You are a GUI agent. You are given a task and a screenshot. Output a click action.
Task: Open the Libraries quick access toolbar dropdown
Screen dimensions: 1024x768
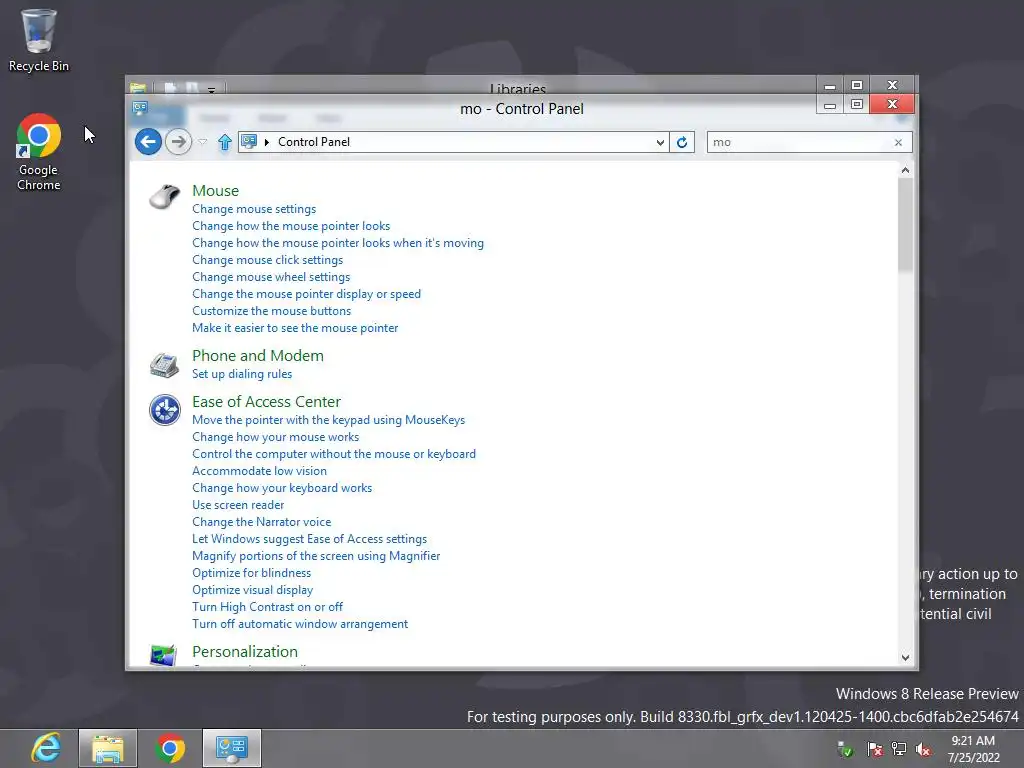[x=212, y=89]
